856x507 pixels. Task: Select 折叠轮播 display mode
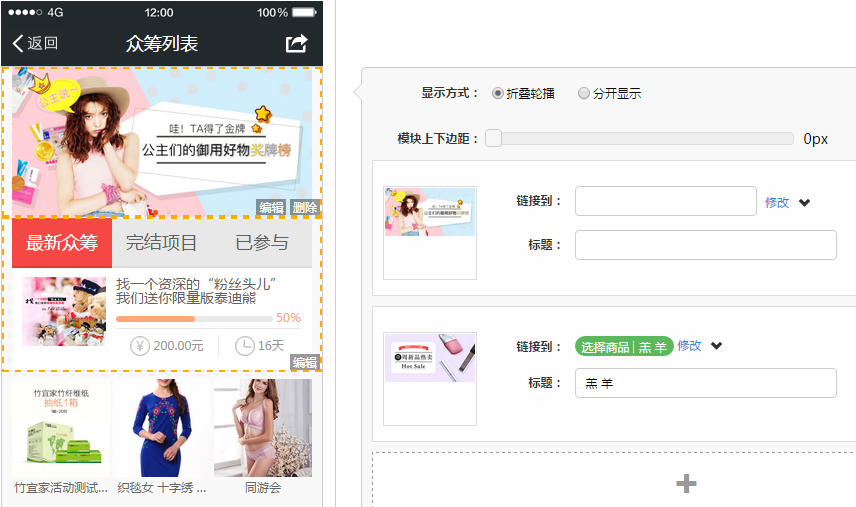pyautogui.click(x=498, y=93)
